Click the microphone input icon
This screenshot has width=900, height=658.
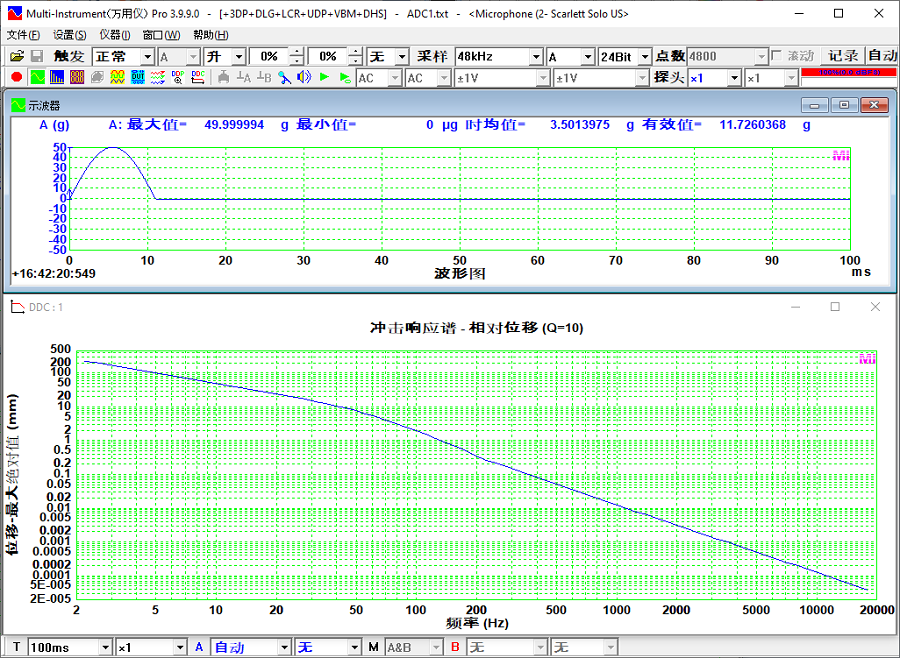(x=284, y=77)
